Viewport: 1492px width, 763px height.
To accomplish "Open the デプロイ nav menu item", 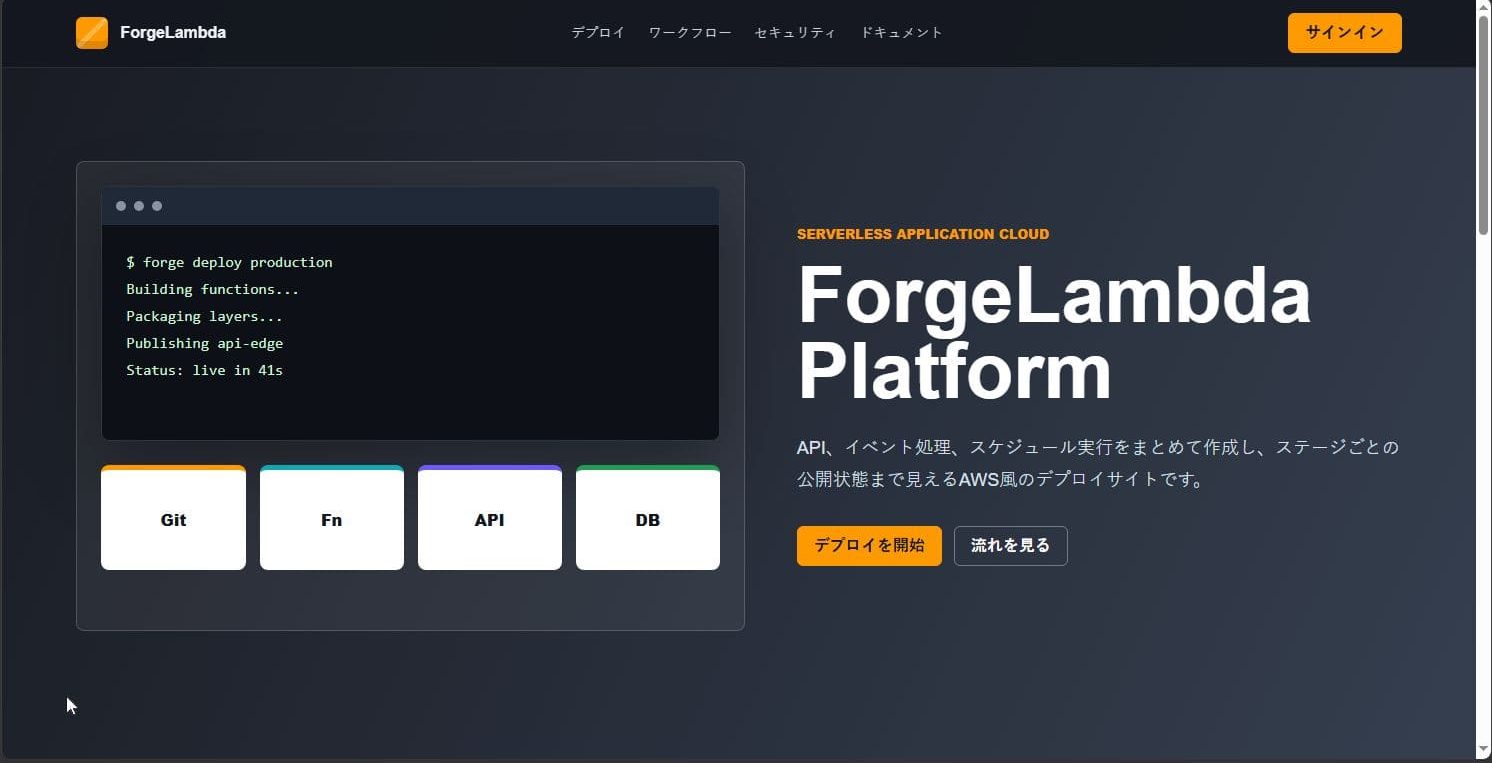I will [x=598, y=33].
